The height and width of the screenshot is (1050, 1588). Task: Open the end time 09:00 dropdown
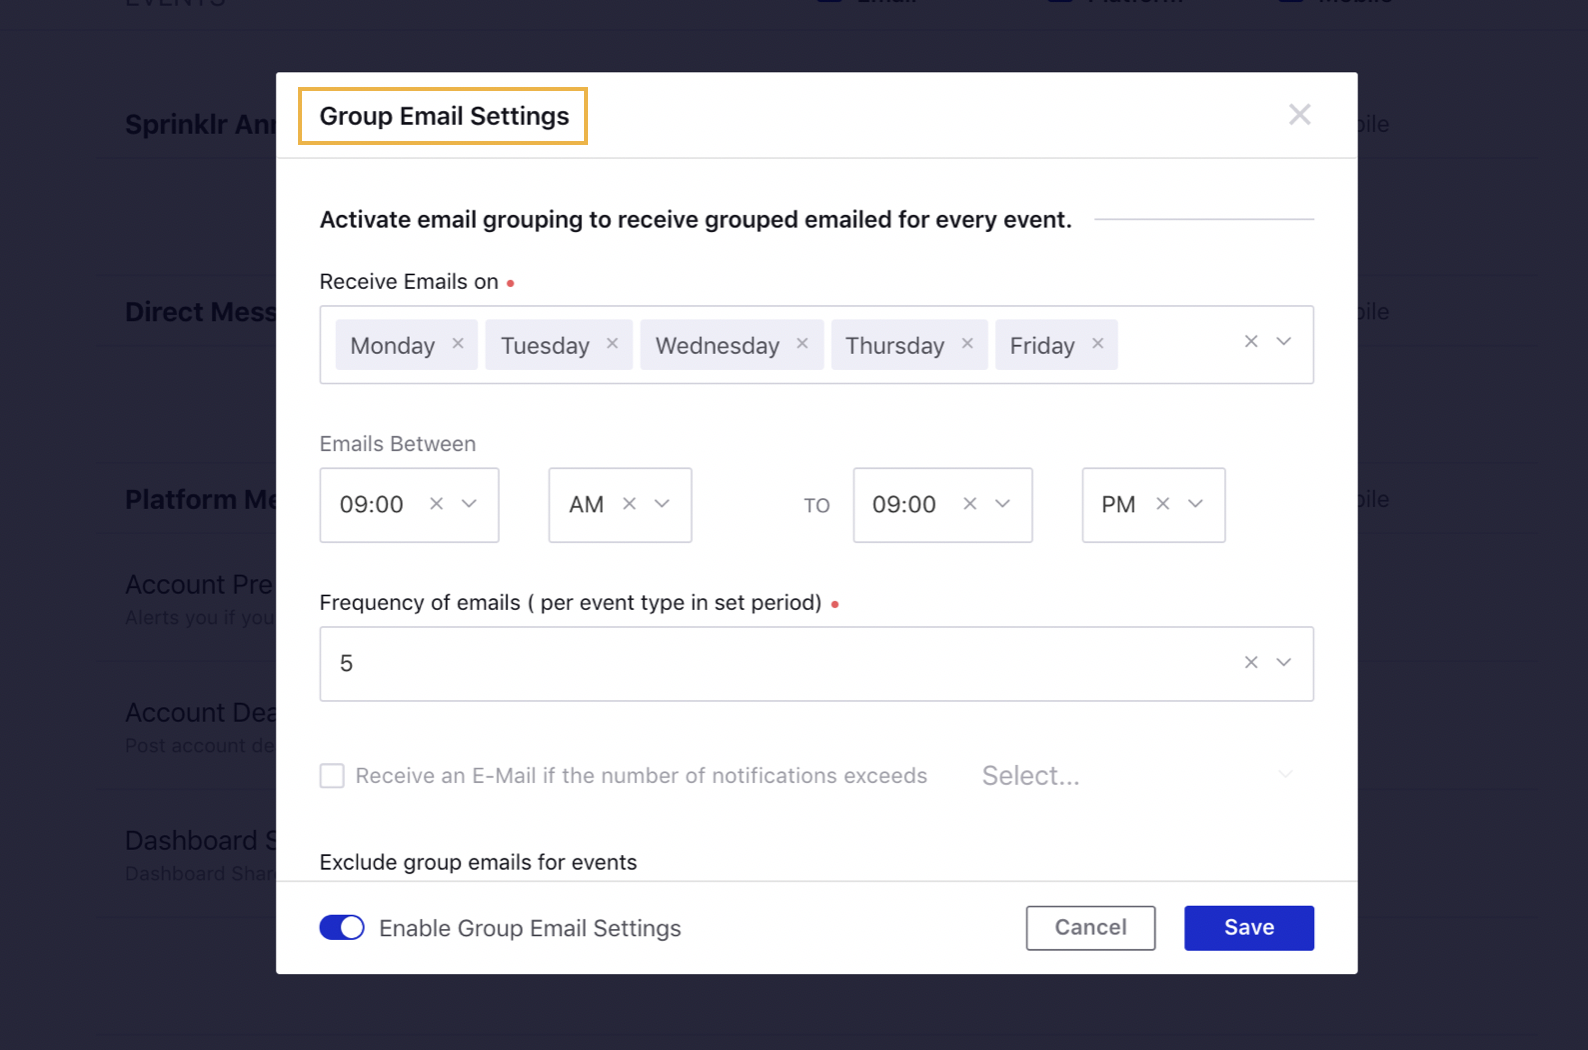coord(1002,503)
